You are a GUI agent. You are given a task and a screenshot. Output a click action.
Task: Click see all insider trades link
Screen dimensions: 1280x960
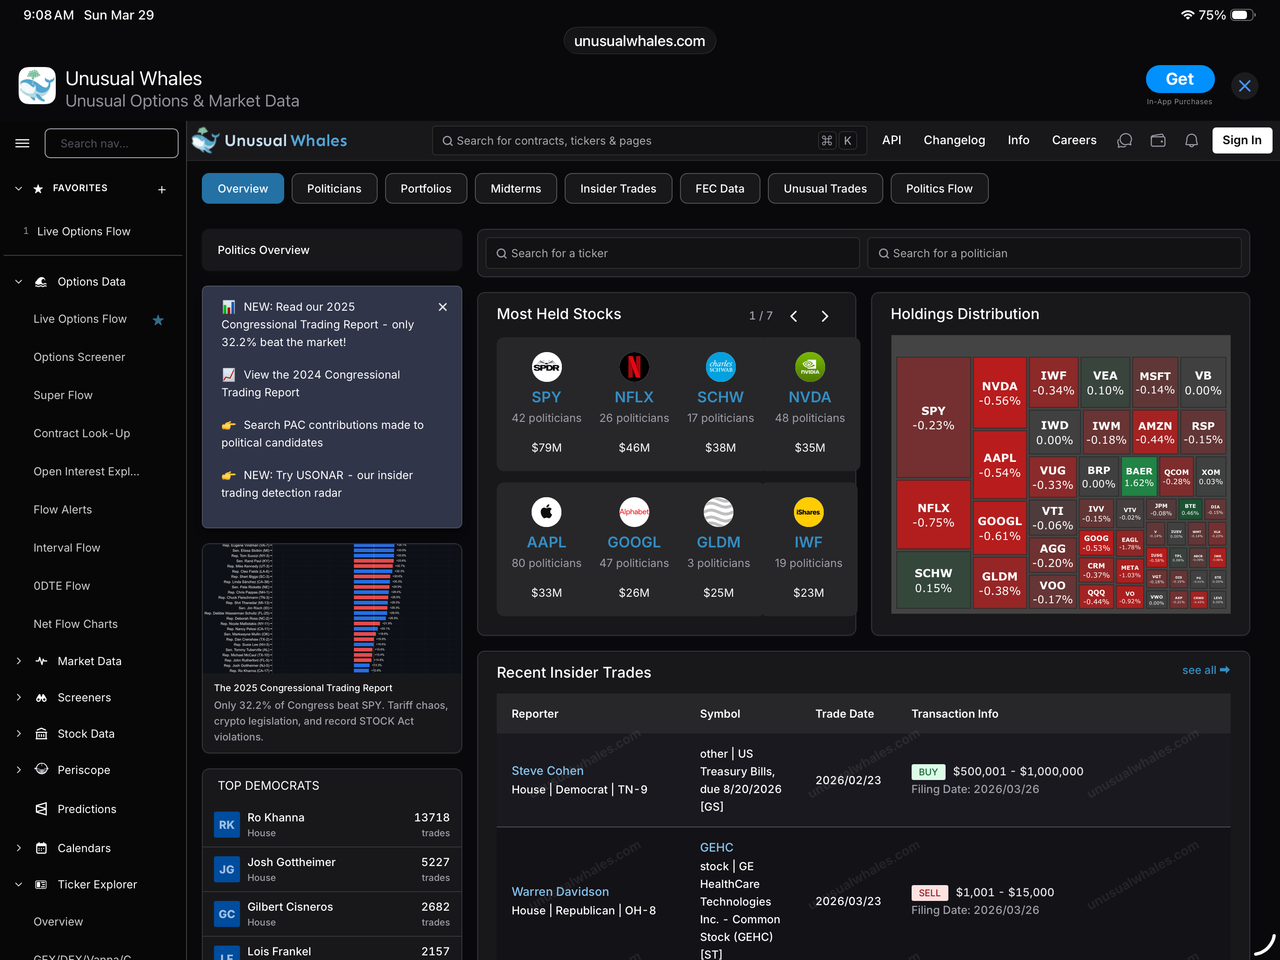click(x=1206, y=670)
